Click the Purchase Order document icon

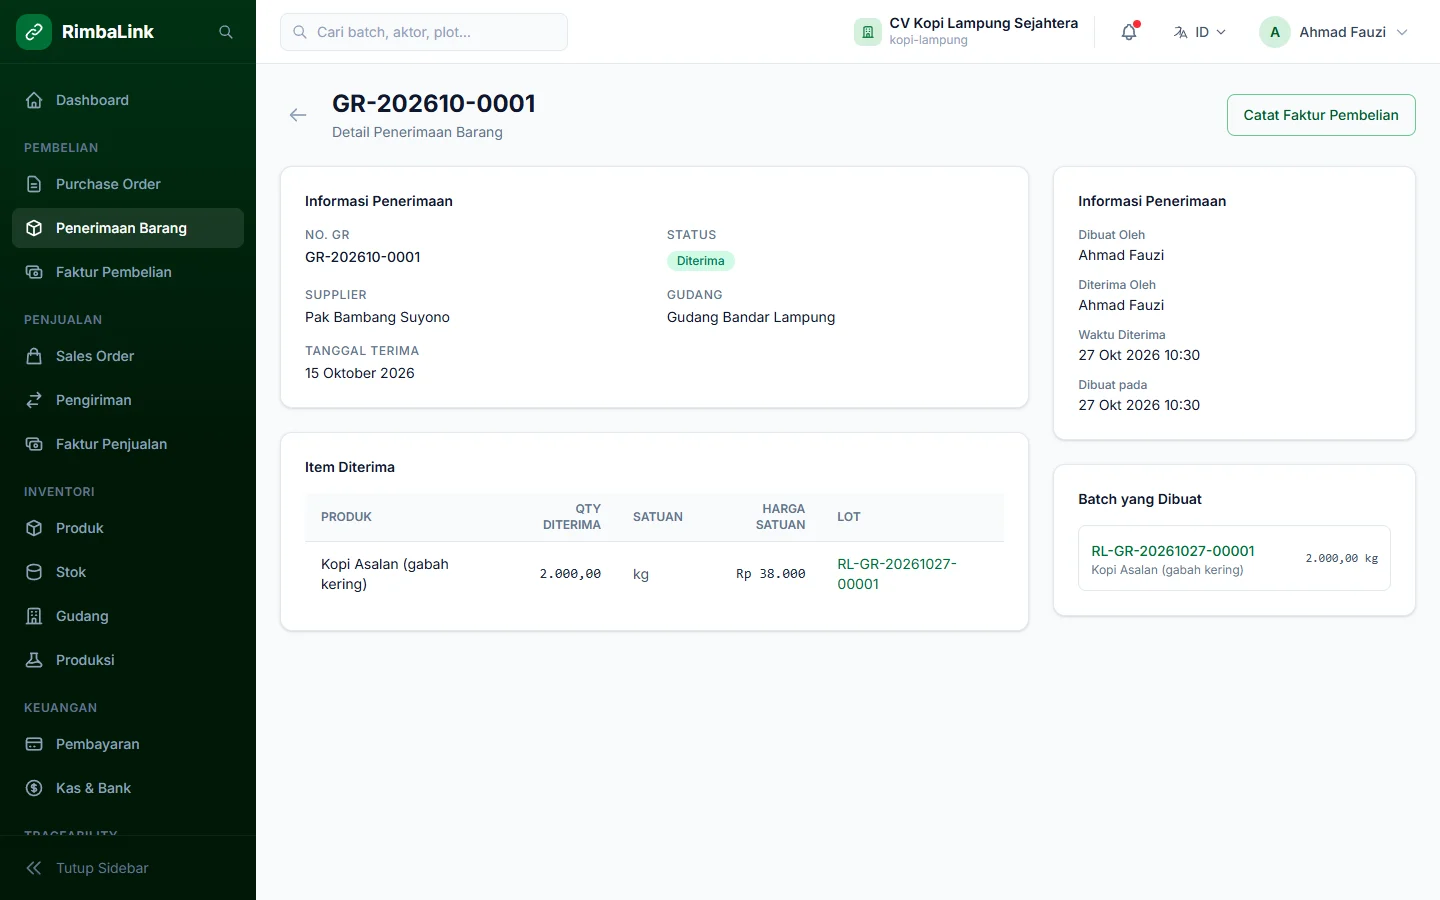34,184
